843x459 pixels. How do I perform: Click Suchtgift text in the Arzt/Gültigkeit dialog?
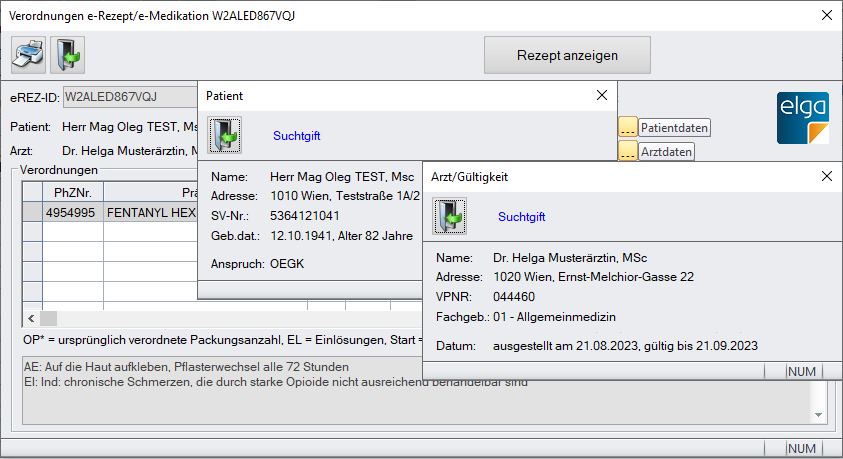coord(522,217)
